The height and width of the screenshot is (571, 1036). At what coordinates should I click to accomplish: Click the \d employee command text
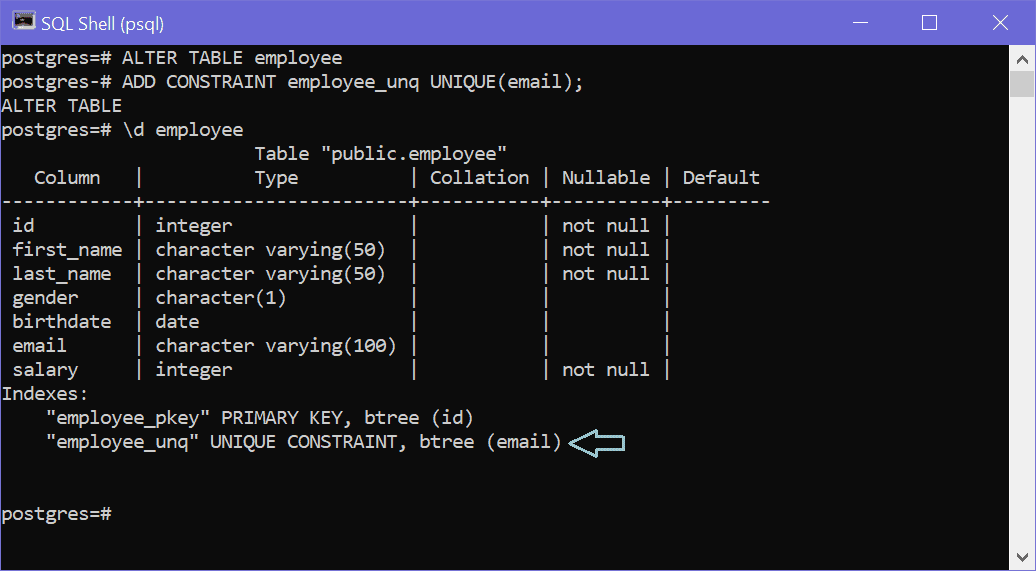pyautogui.click(x=182, y=130)
